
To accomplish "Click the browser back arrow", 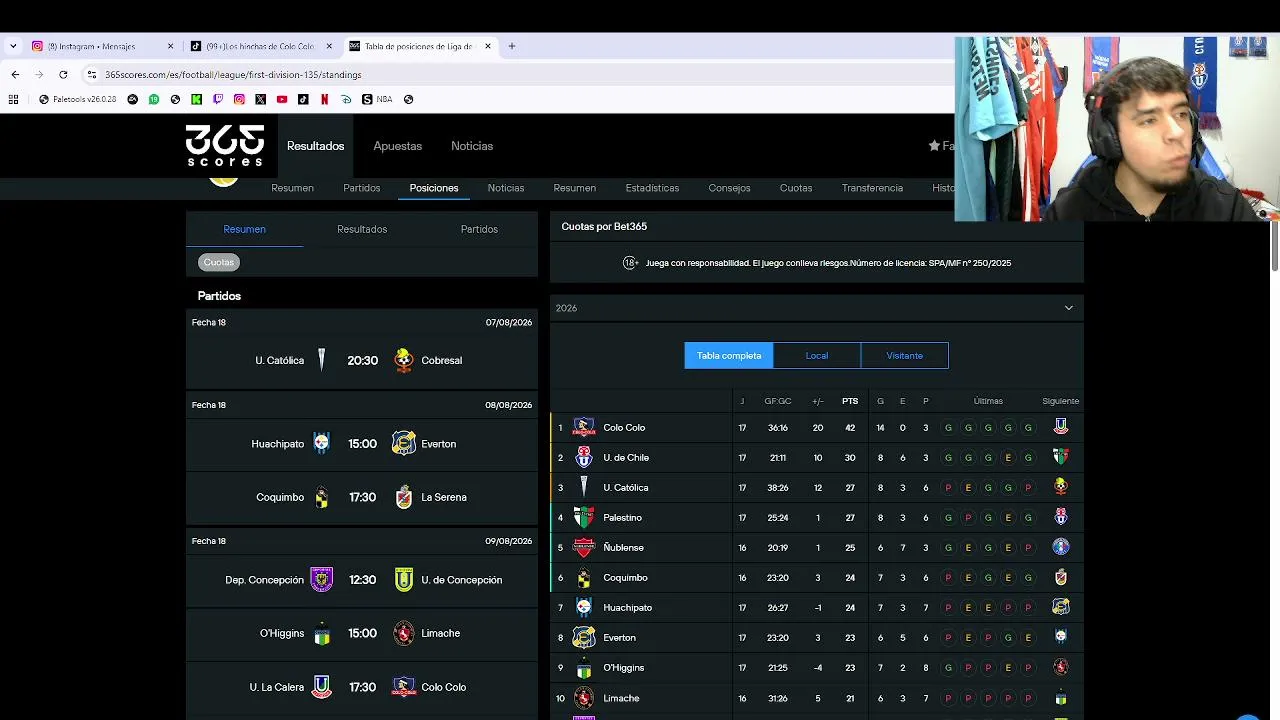I will coord(15,75).
